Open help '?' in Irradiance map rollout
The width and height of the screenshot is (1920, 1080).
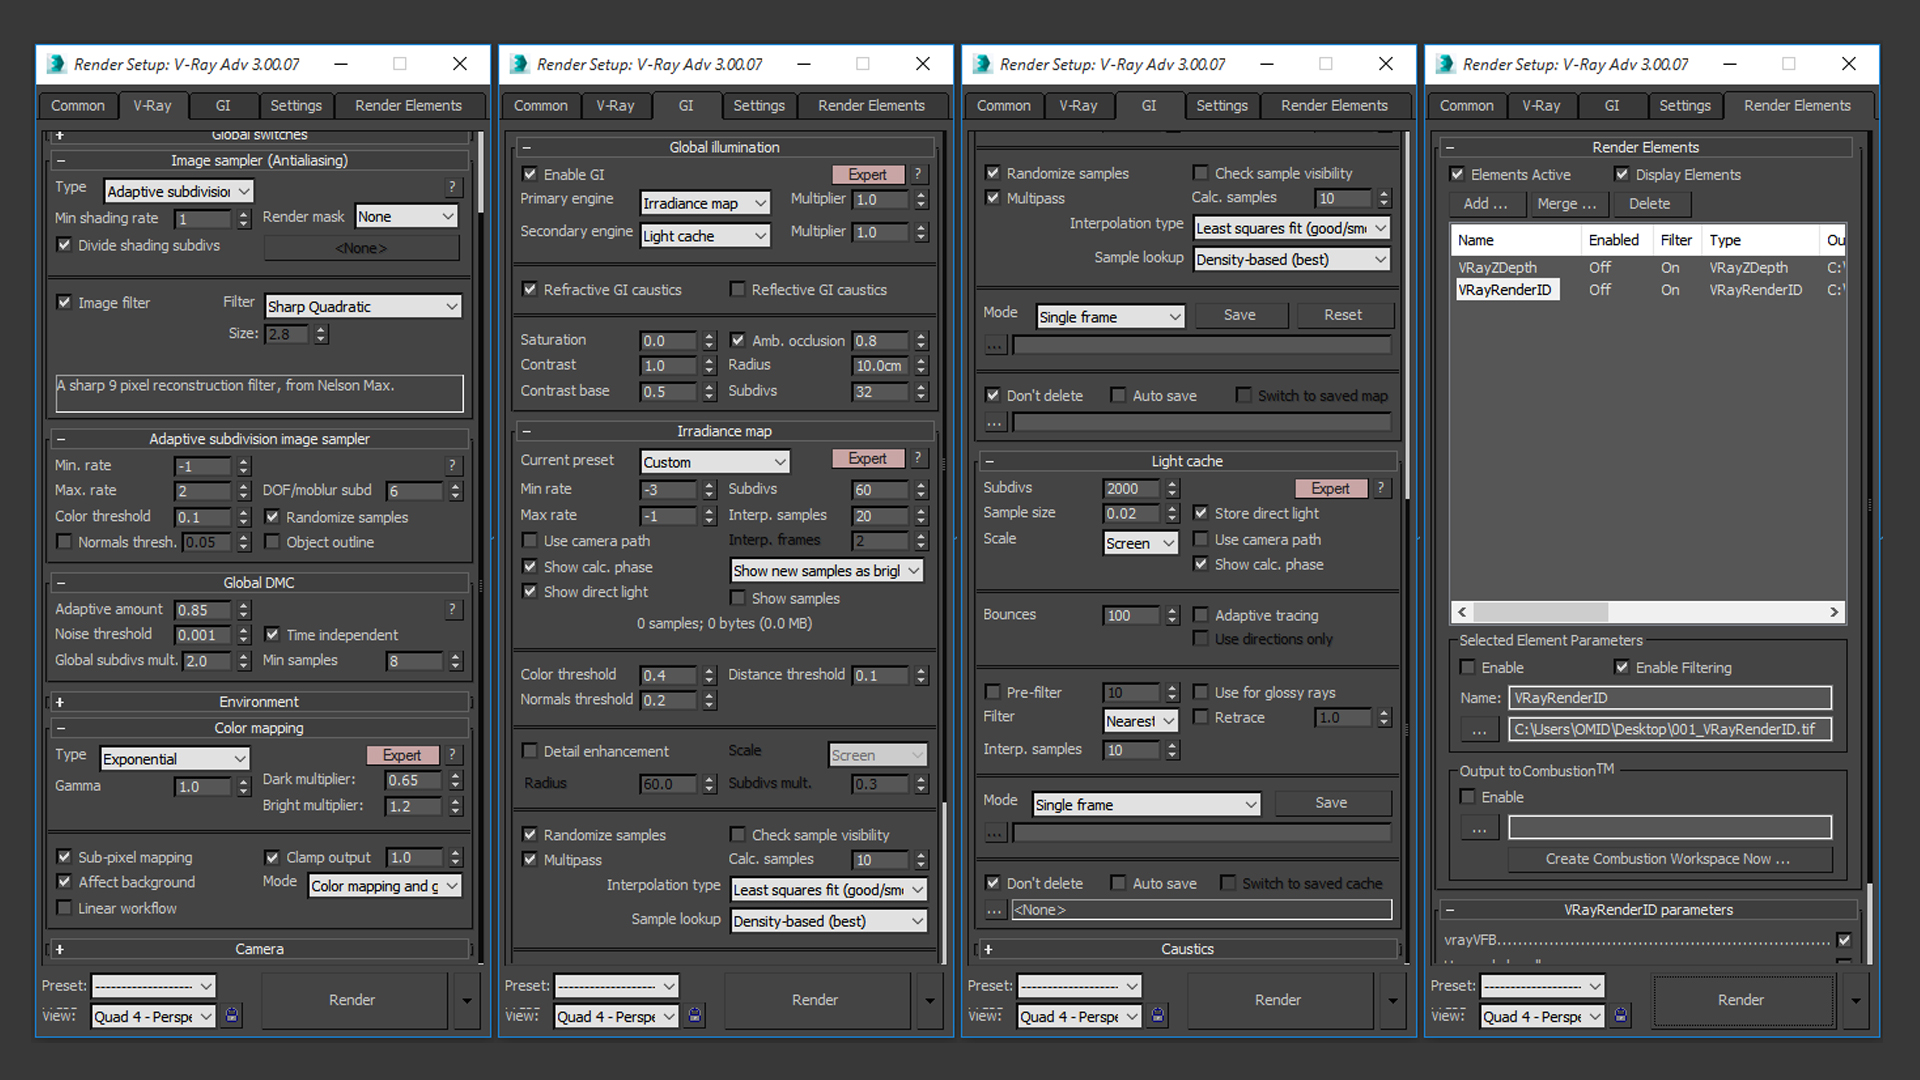click(918, 458)
